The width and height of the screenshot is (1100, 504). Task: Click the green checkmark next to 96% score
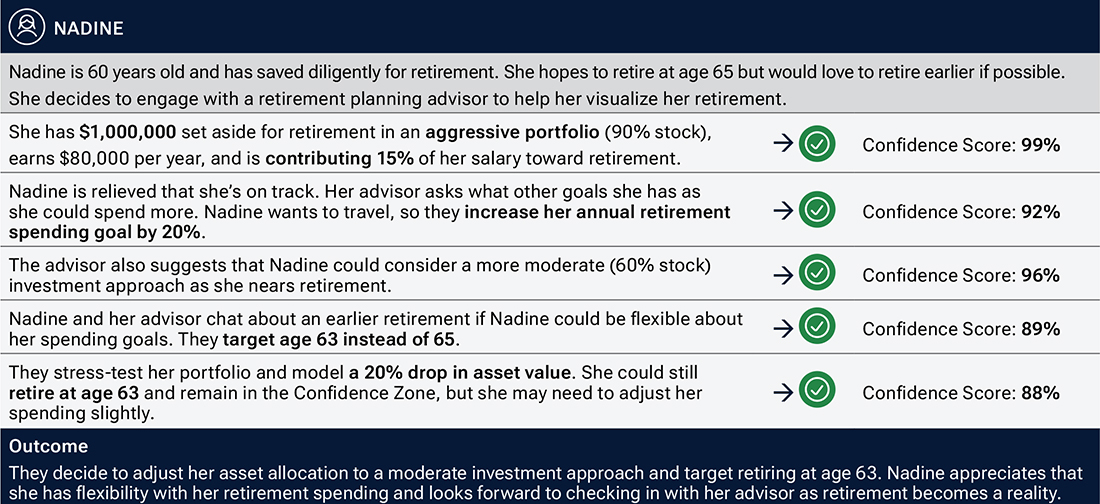[818, 275]
